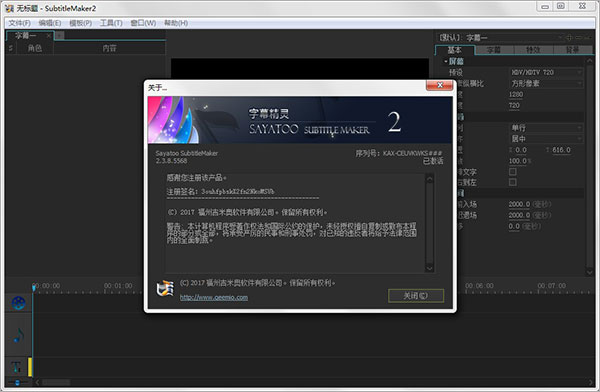Screen dimensions: 600x392
Task: Switch to the 特效 tab
Action: (x=533, y=50)
